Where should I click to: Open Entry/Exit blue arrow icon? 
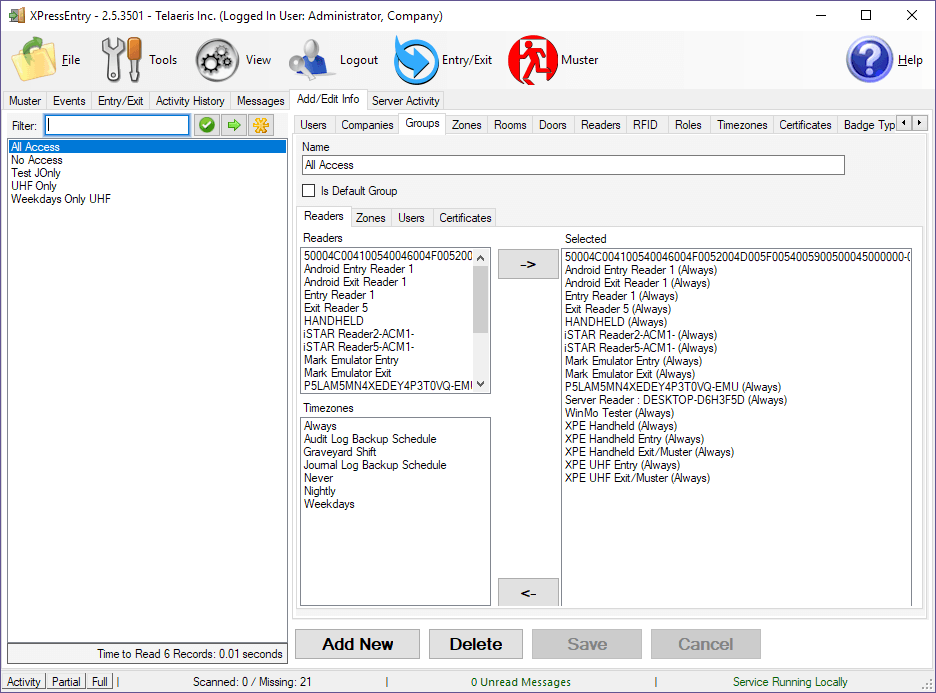click(415, 60)
